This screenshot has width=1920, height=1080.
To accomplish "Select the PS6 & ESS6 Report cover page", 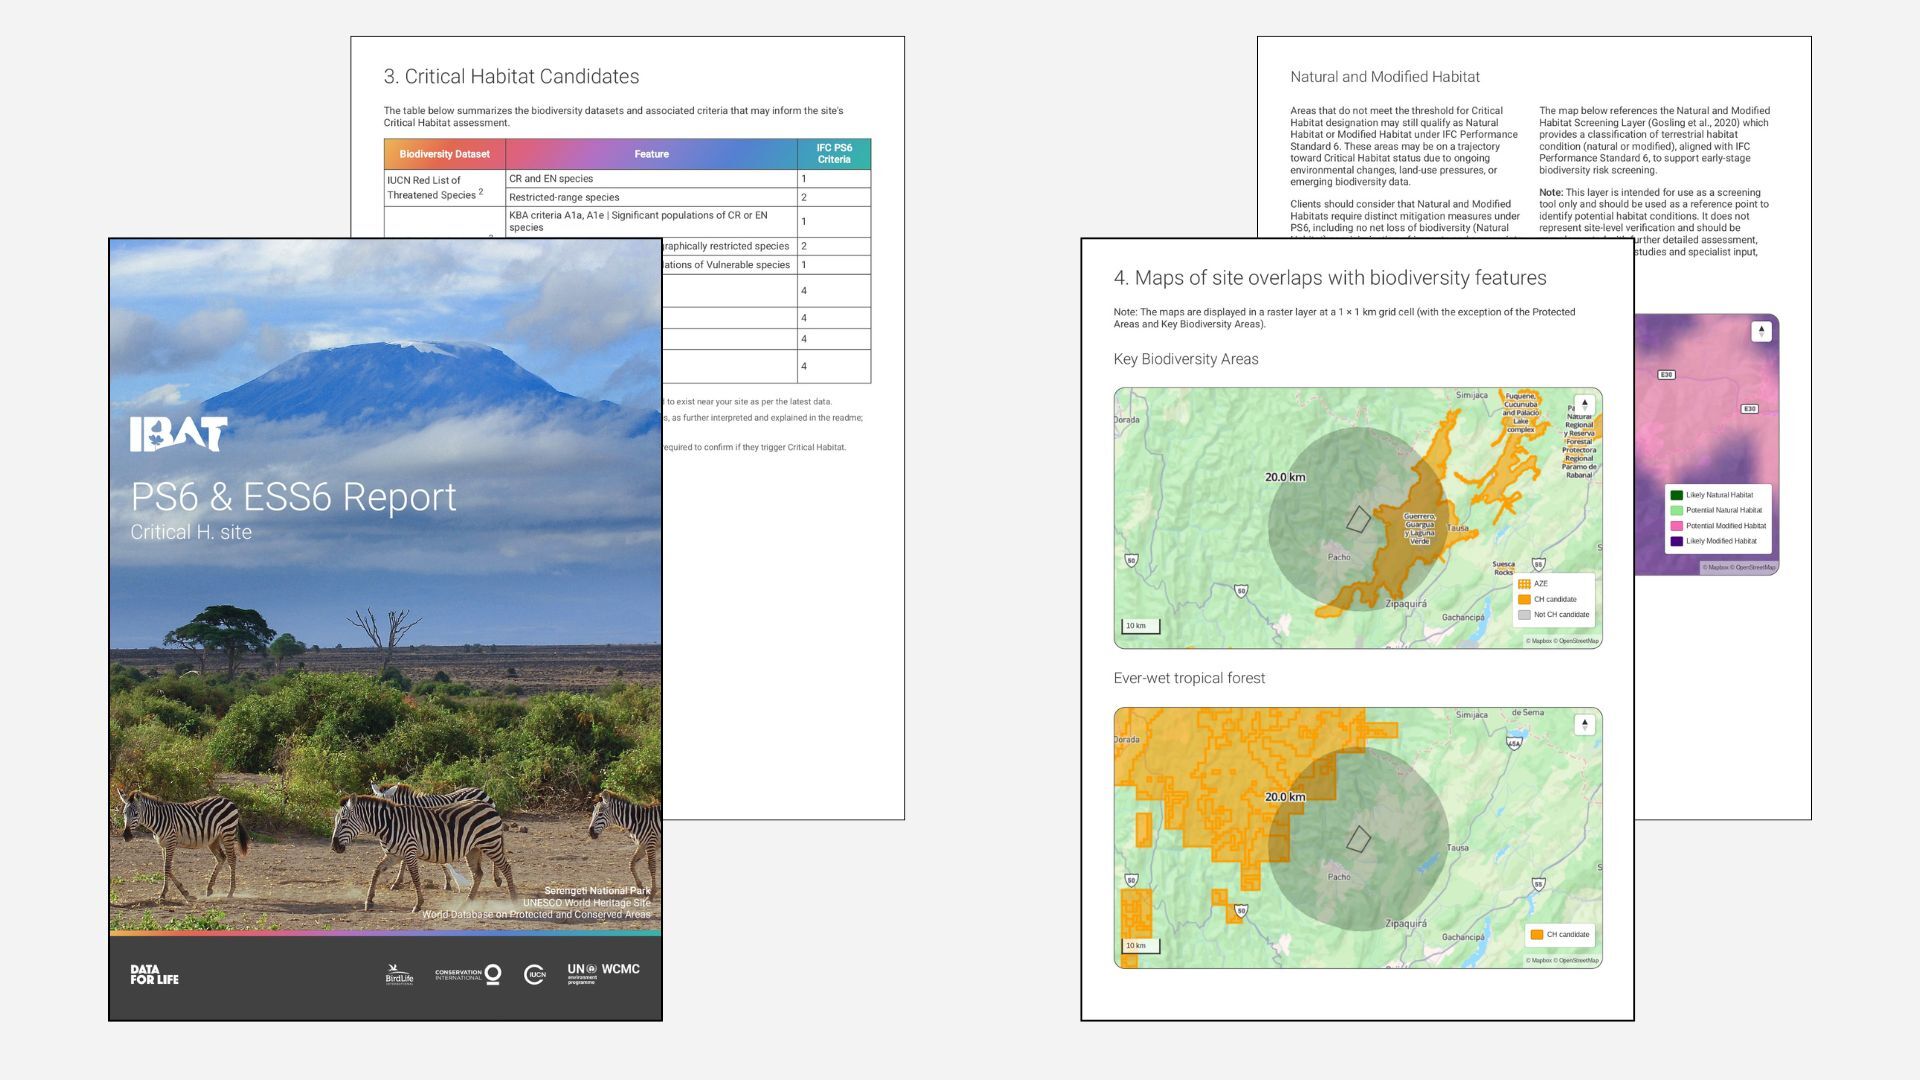I will point(385,629).
